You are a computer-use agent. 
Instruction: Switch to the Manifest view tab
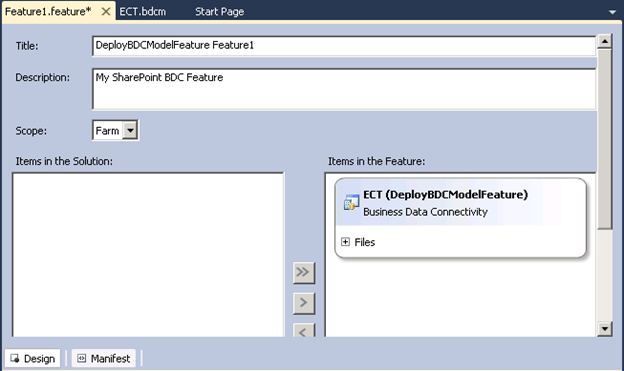tap(104, 359)
